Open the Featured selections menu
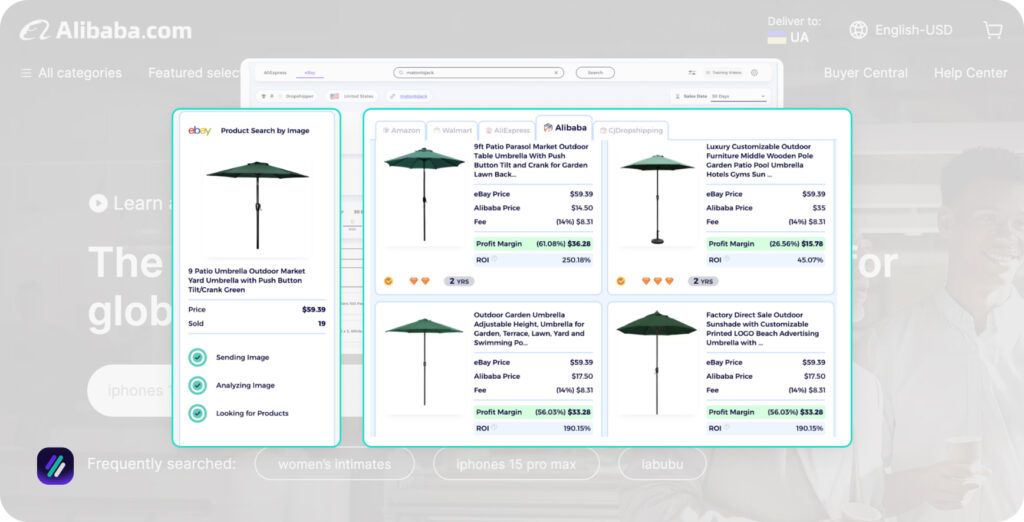1024x522 pixels. tap(194, 73)
